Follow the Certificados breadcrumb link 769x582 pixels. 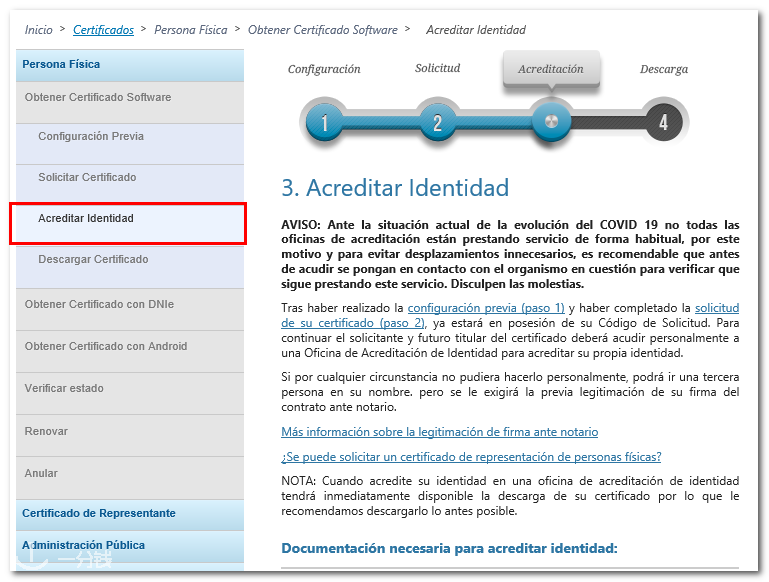(x=103, y=30)
